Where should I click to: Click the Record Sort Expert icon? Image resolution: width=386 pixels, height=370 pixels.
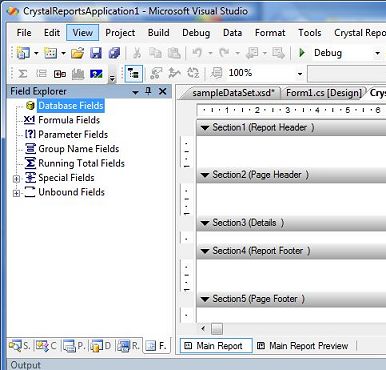pyautogui.click(x=174, y=73)
